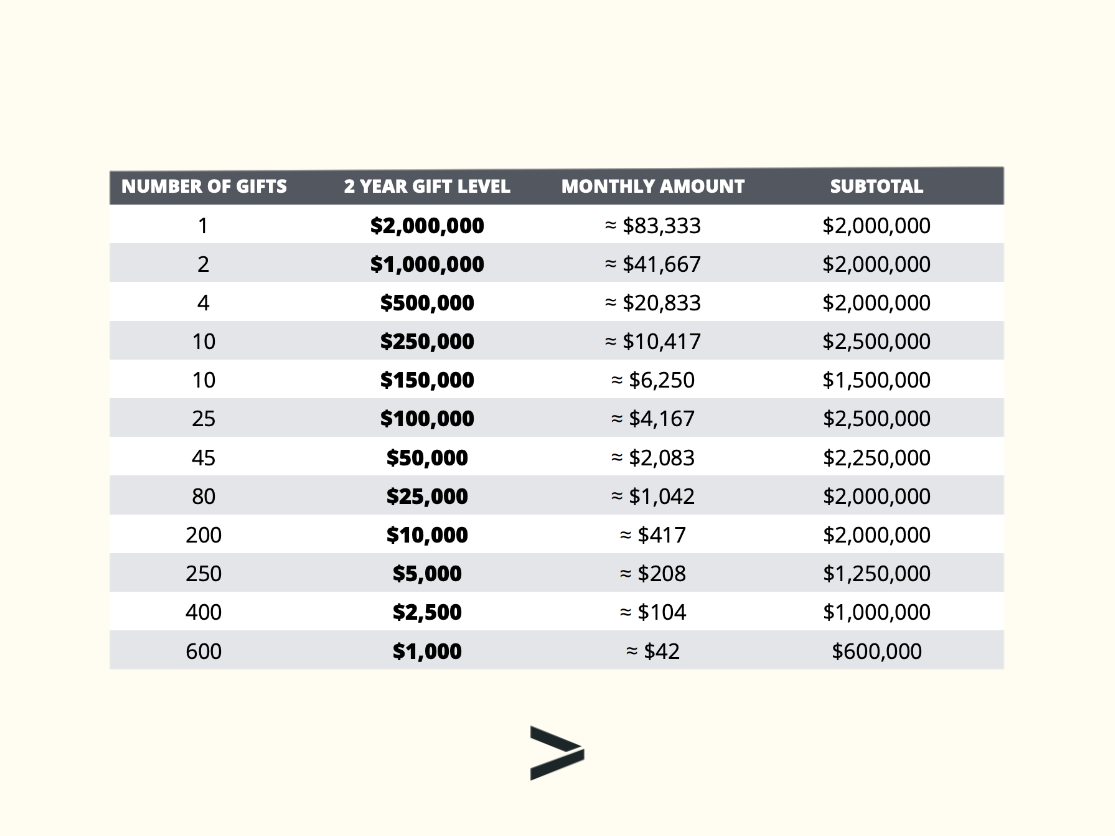Click the $1,250,000 subtotal cell
This screenshot has height=836, width=1115.
pos(876,574)
